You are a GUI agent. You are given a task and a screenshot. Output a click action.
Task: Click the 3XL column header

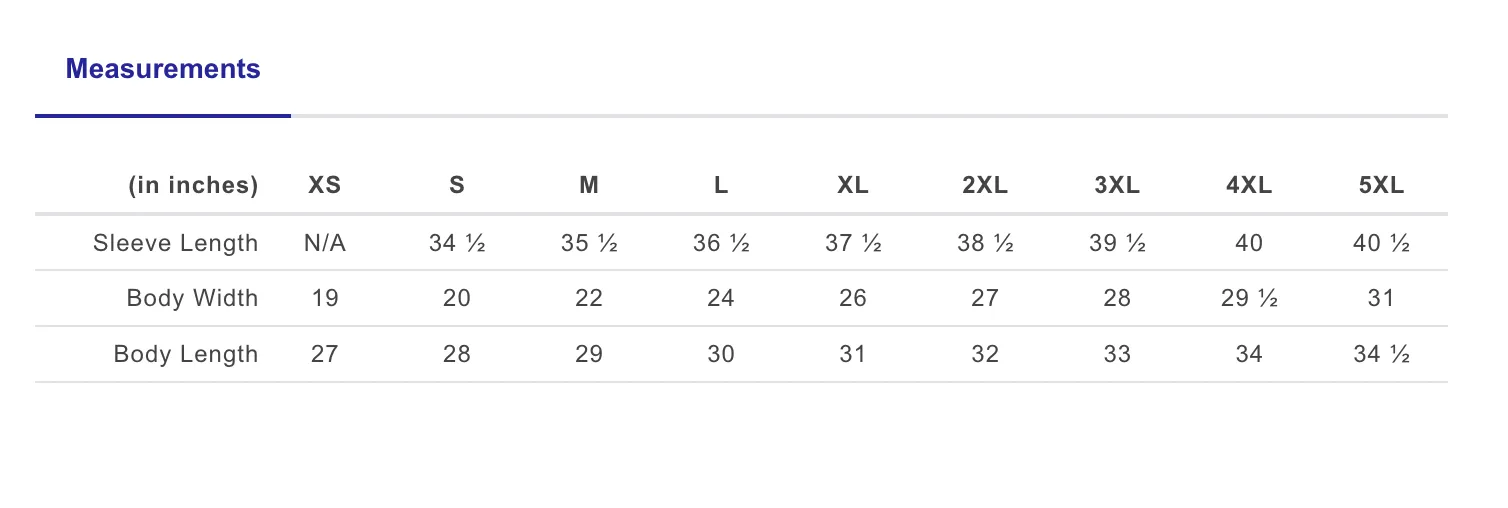pyautogui.click(x=1117, y=185)
